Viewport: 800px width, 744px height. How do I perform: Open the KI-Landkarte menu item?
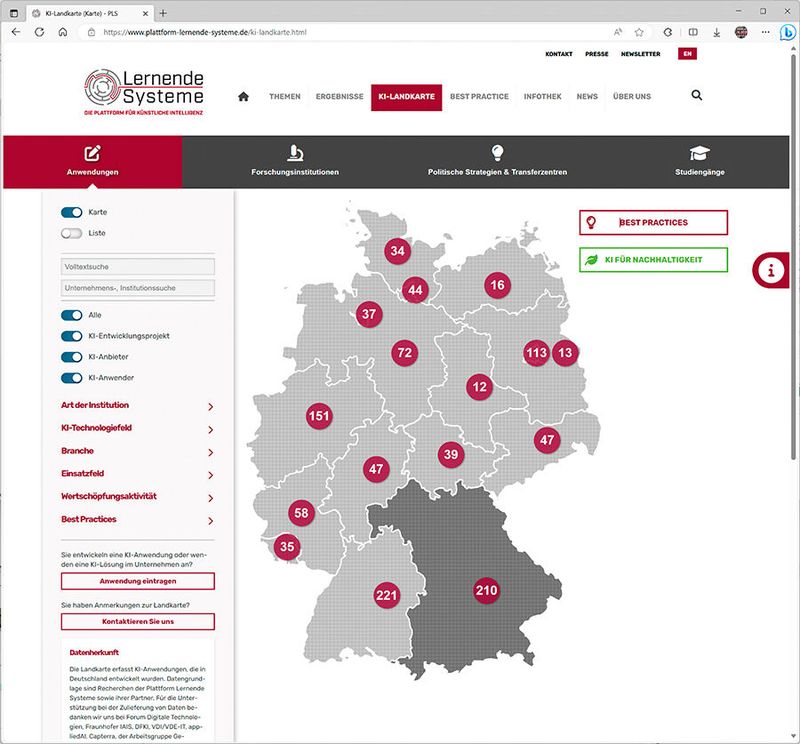[x=407, y=97]
